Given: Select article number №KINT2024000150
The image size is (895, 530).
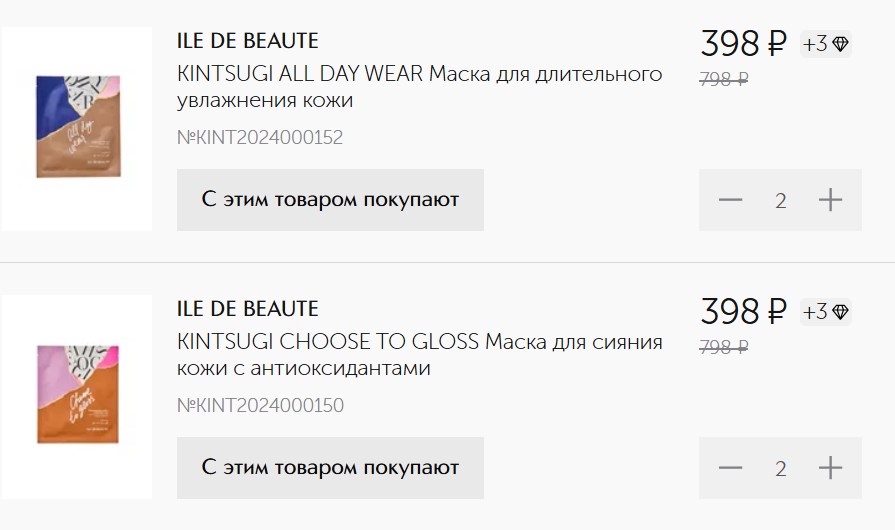Looking at the screenshot, I should coord(260,406).
